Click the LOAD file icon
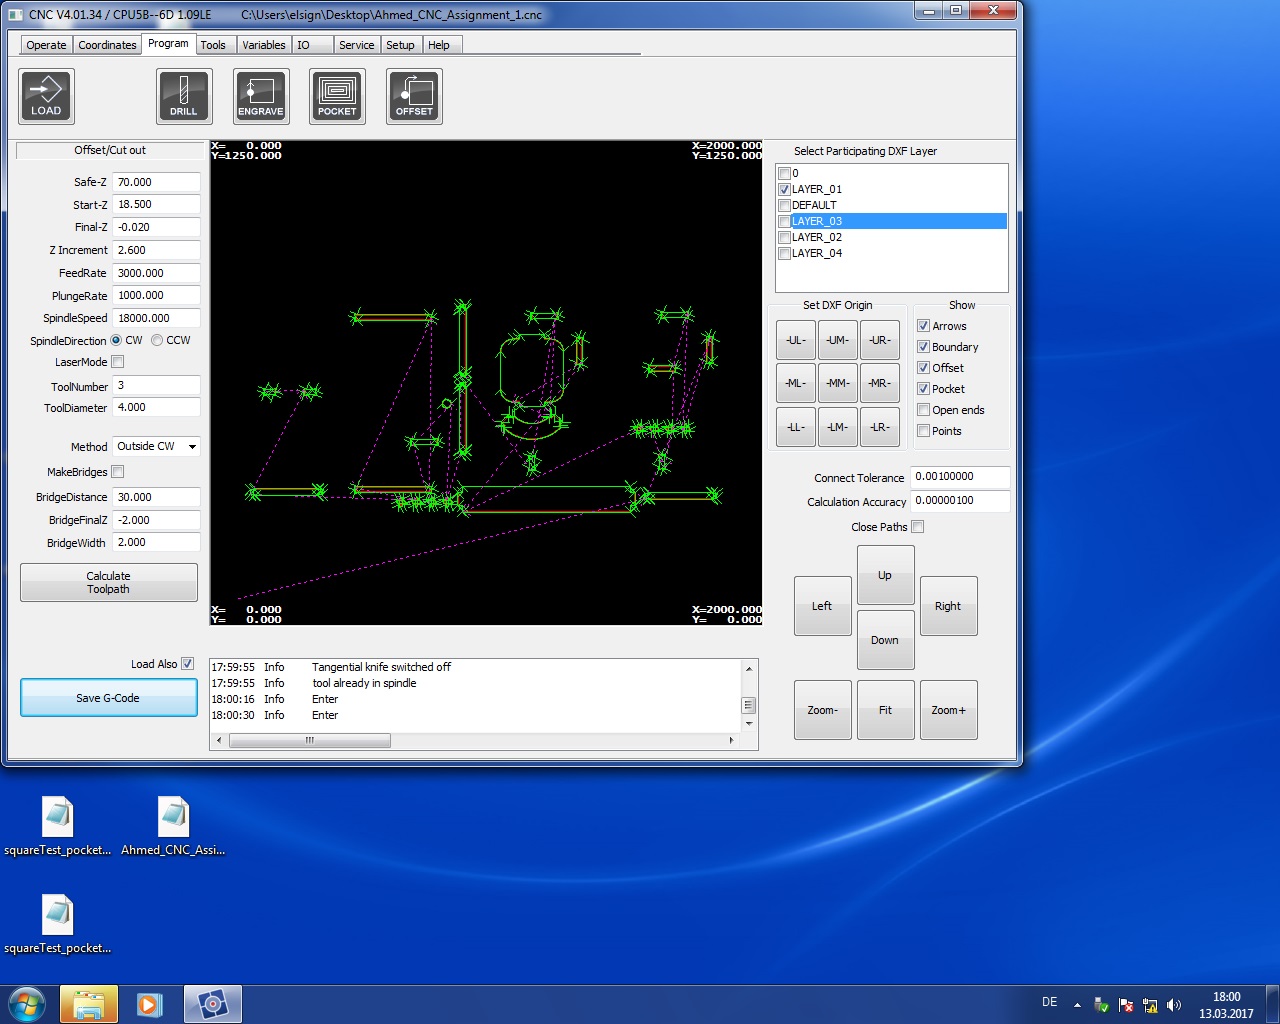Screen dimensions: 1280x1024 tap(46, 96)
